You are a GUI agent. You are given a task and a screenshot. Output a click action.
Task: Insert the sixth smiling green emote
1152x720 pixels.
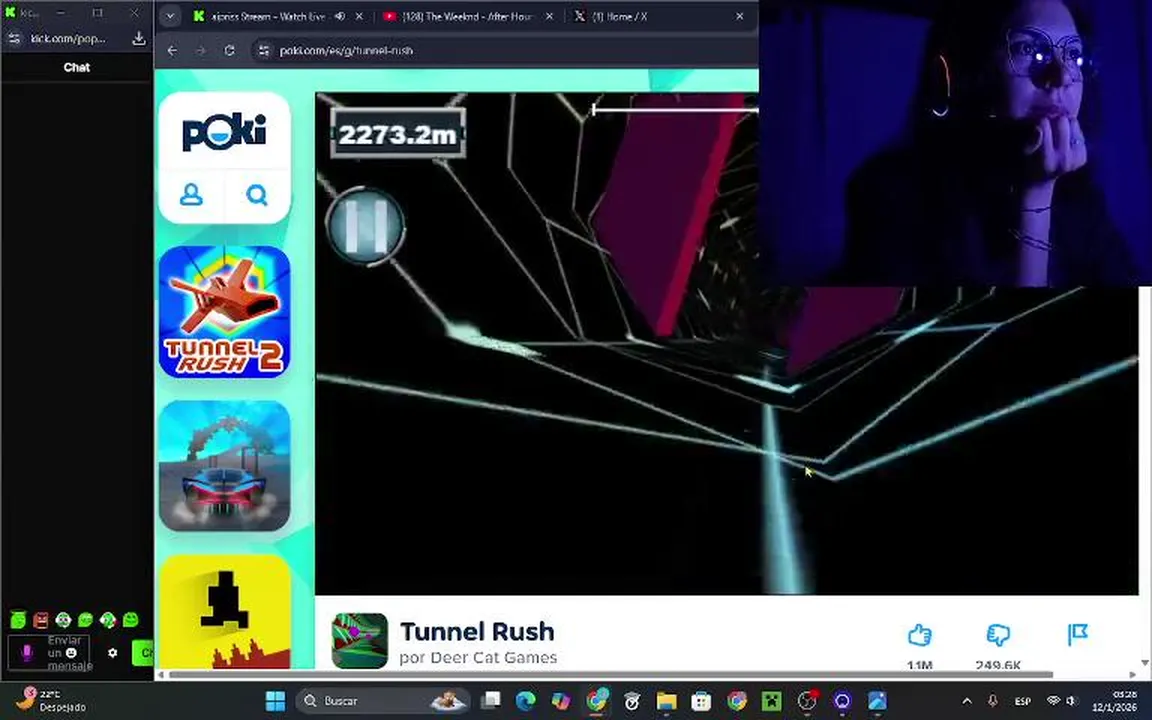(x=131, y=620)
